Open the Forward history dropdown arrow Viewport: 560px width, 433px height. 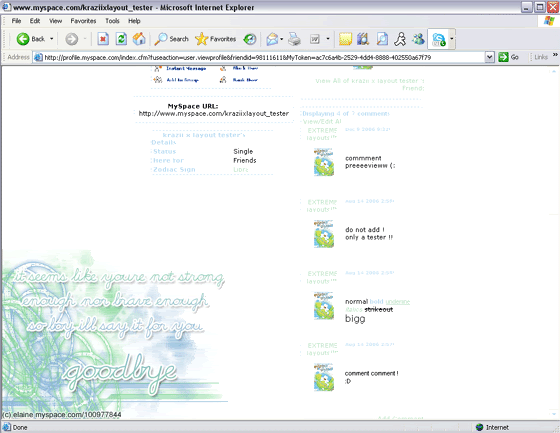(85, 39)
